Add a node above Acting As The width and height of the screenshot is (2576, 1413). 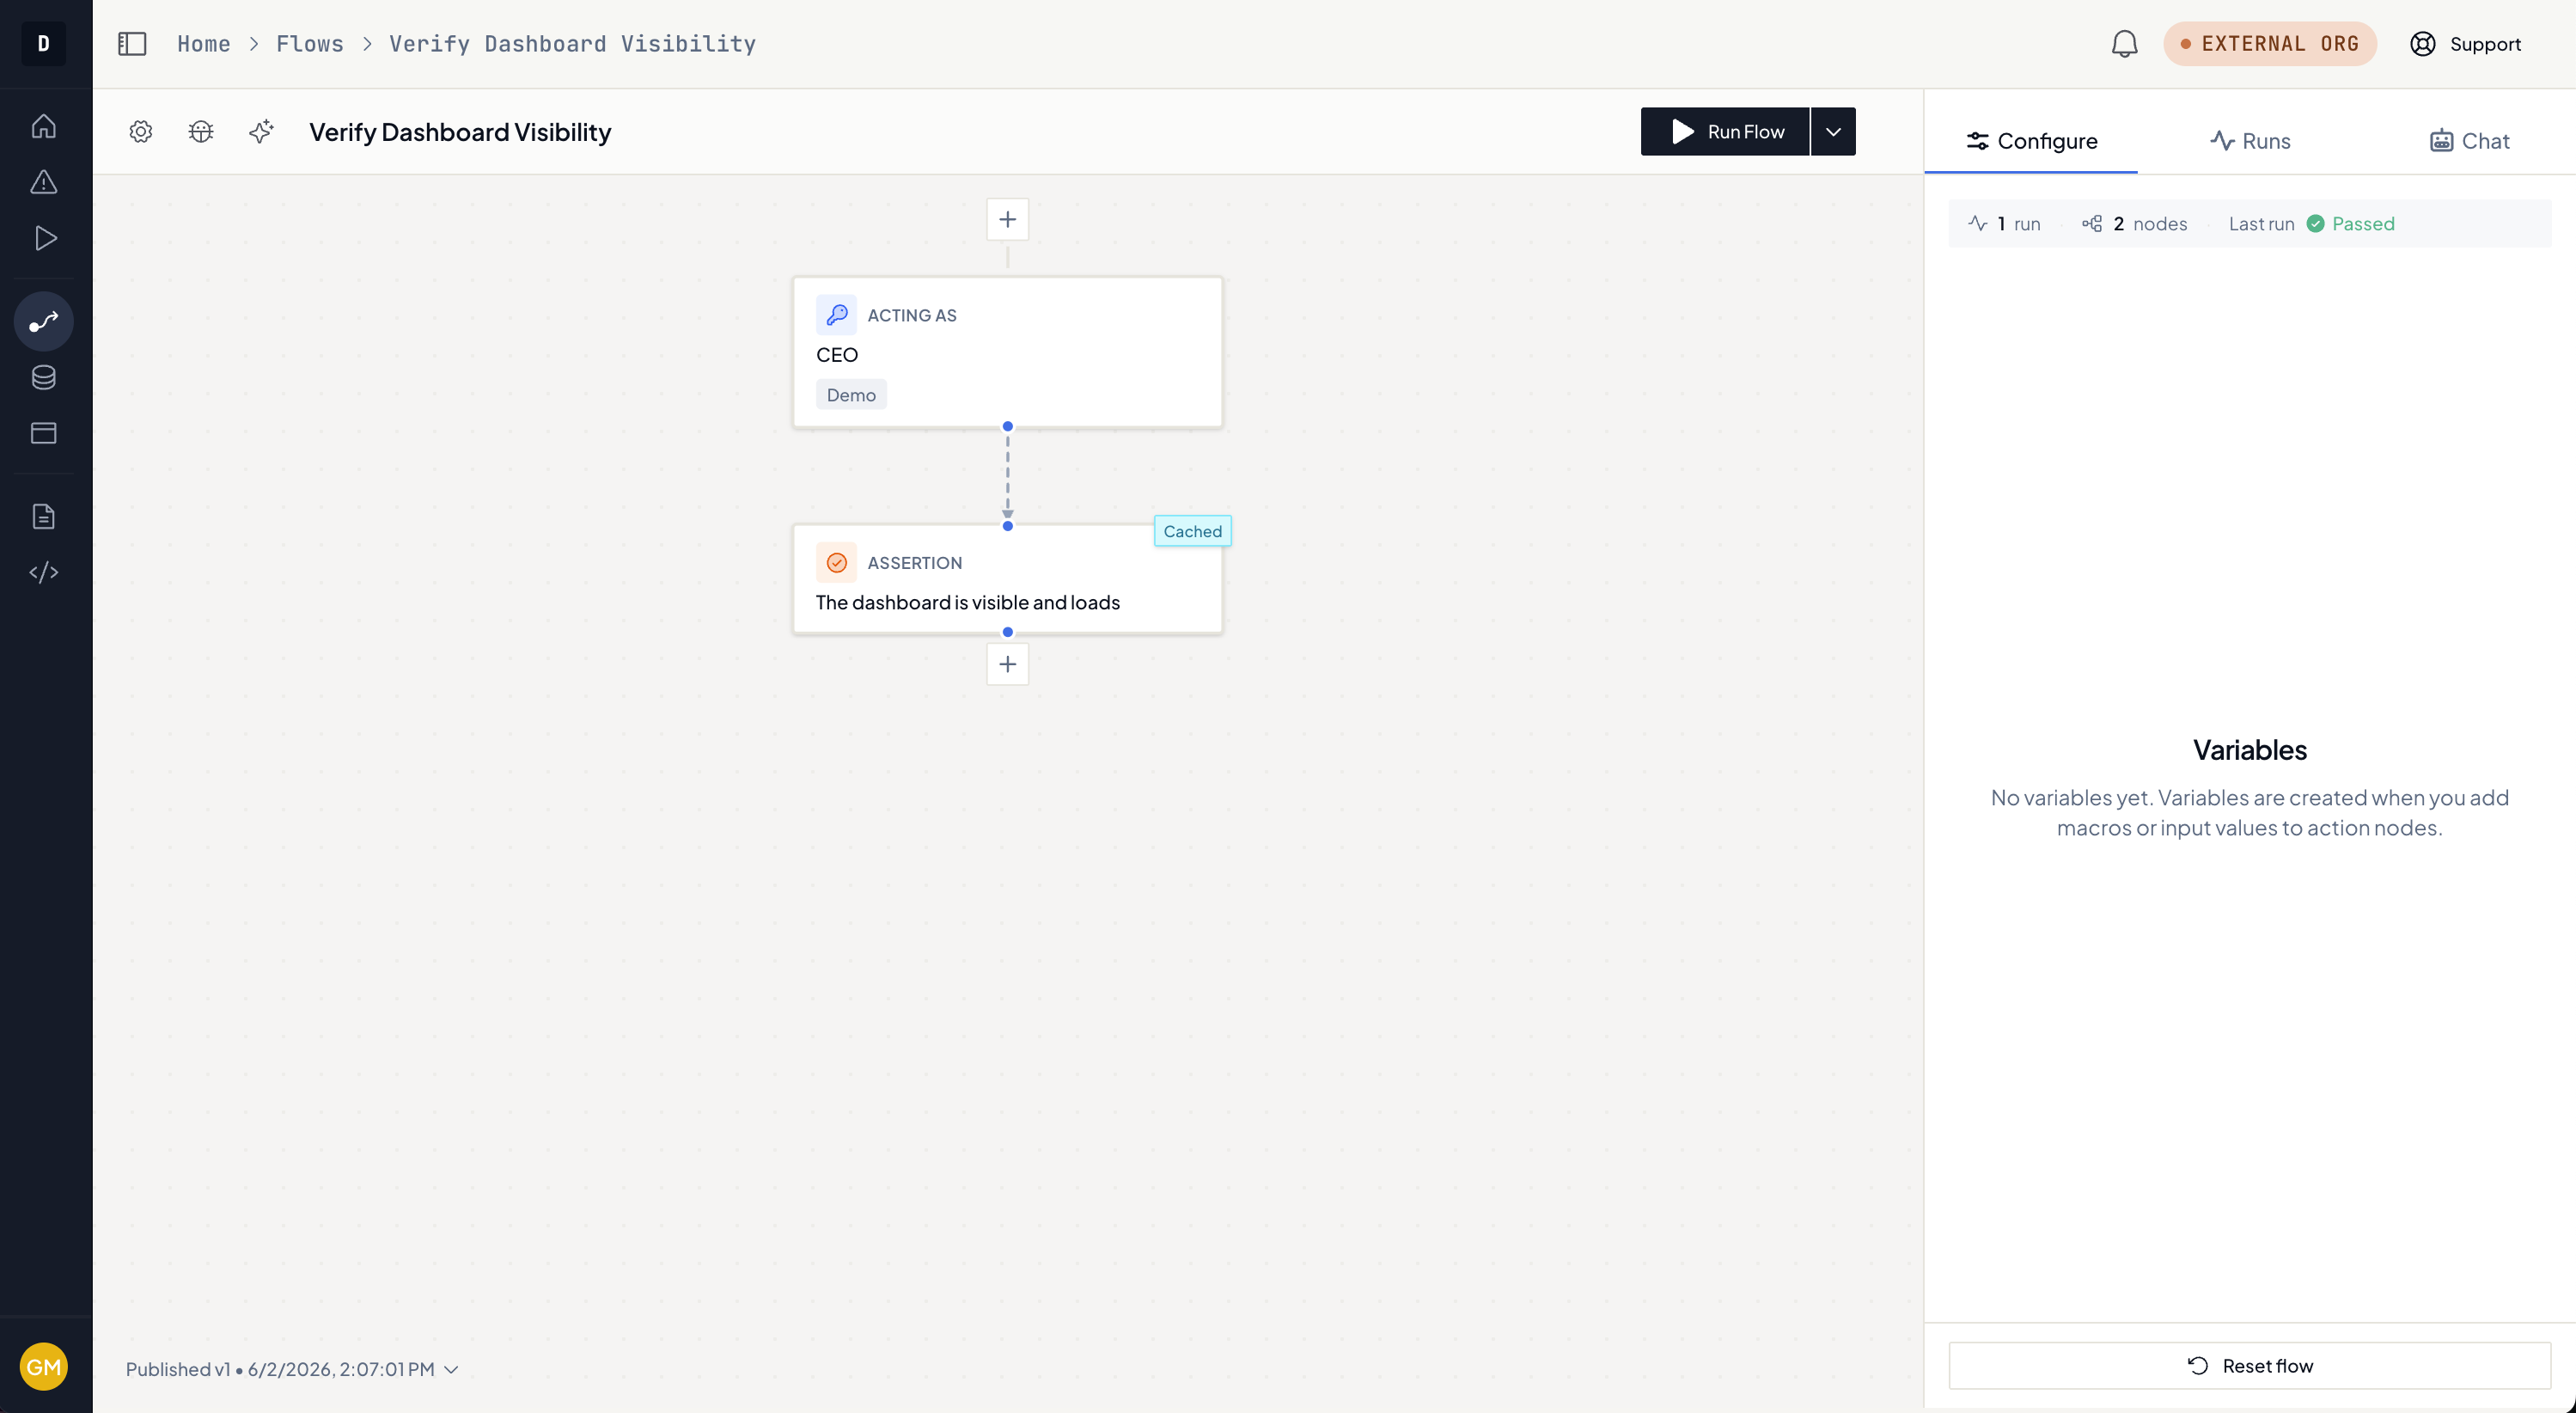(1008, 219)
